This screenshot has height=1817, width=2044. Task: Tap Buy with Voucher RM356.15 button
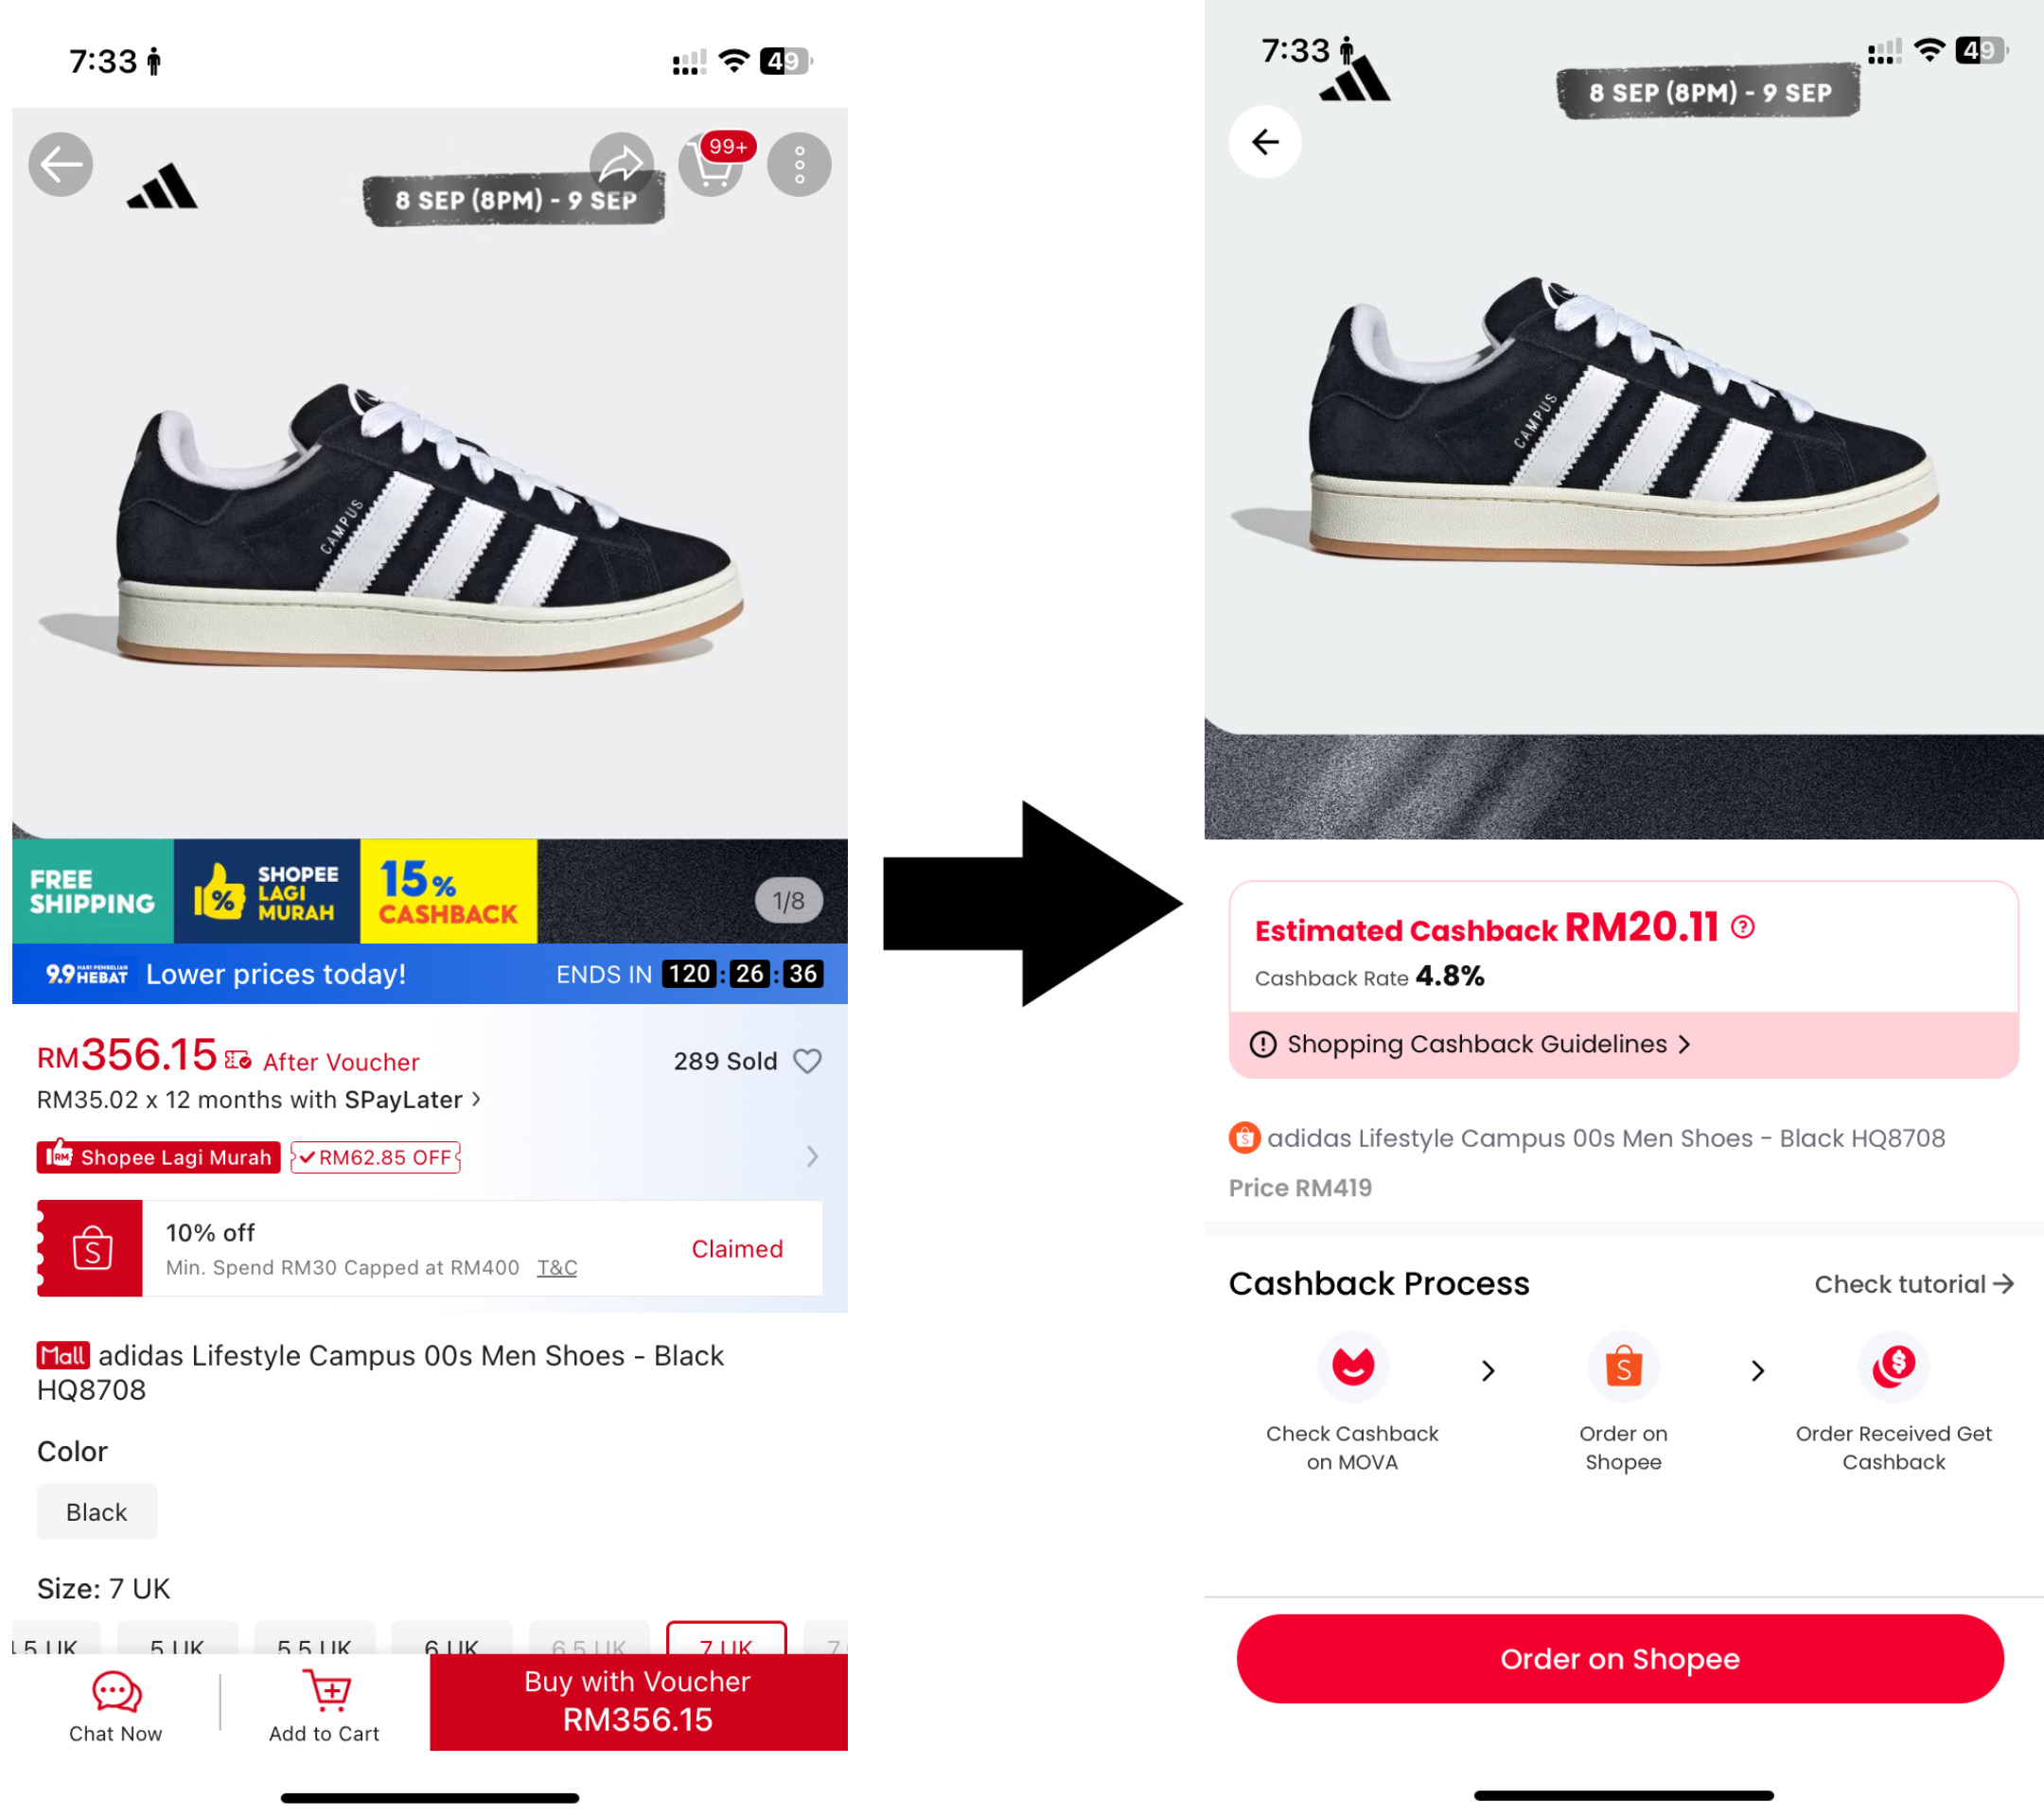(639, 1701)
